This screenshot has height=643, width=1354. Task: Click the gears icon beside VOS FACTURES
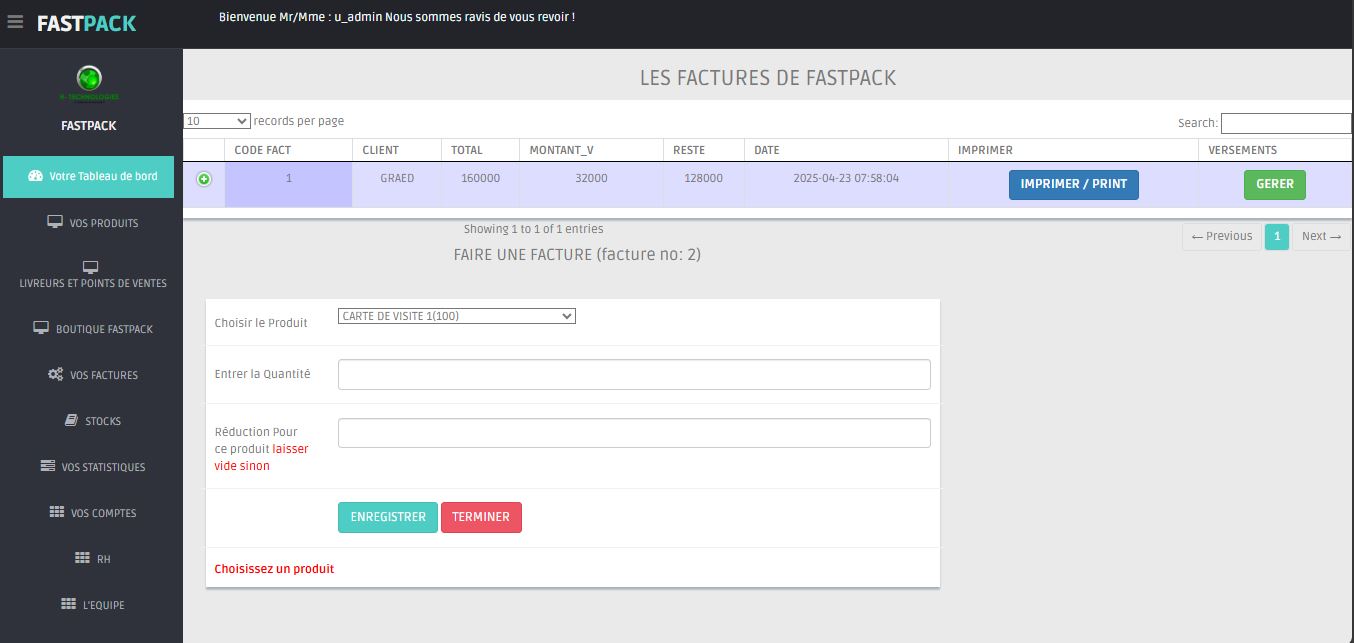tap(56, 374)
